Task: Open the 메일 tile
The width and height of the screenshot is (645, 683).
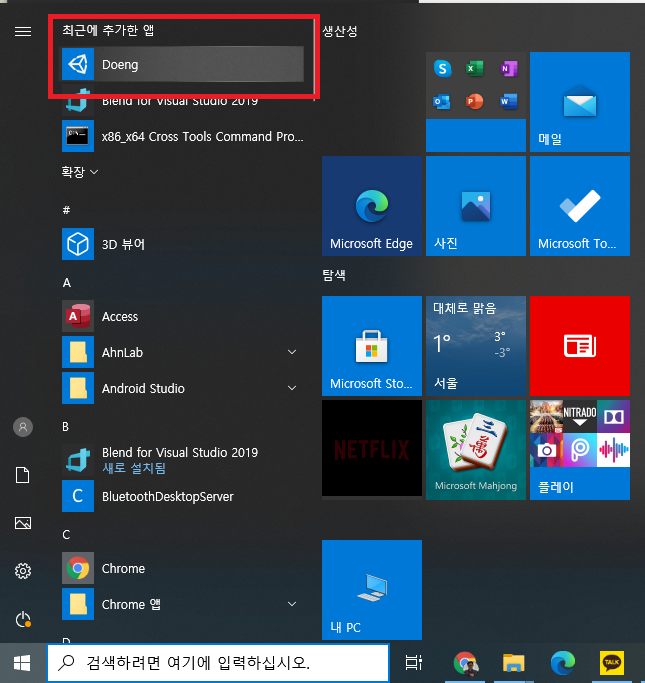Action: (x=580, y=102)
